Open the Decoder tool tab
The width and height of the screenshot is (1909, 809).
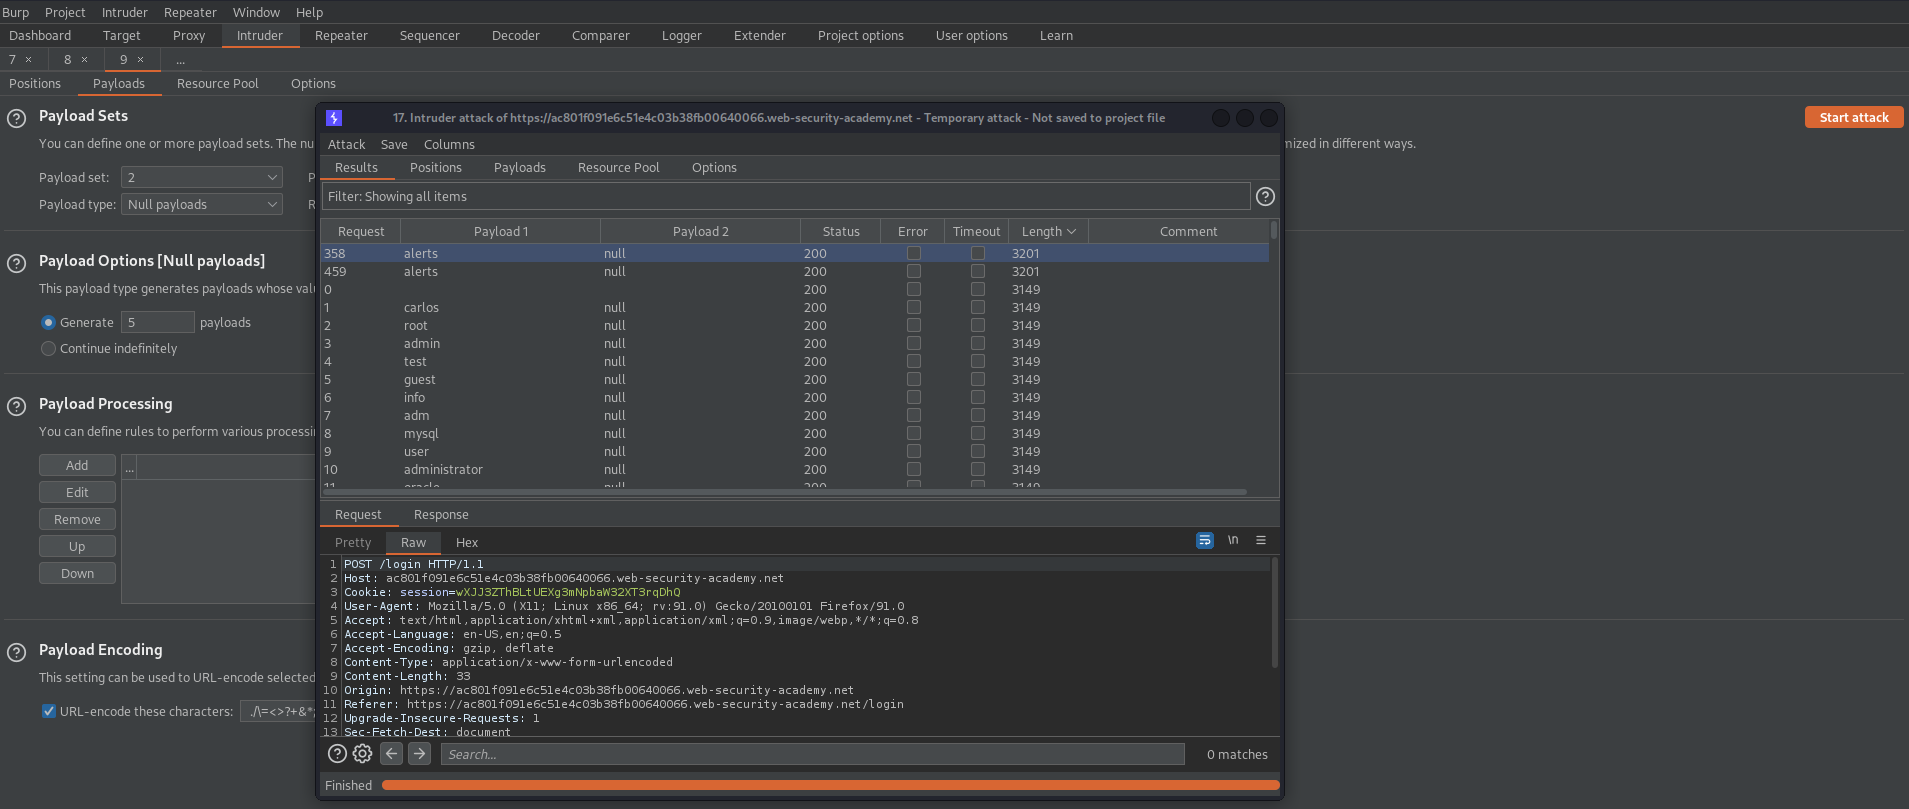click(x=516, y=35)
